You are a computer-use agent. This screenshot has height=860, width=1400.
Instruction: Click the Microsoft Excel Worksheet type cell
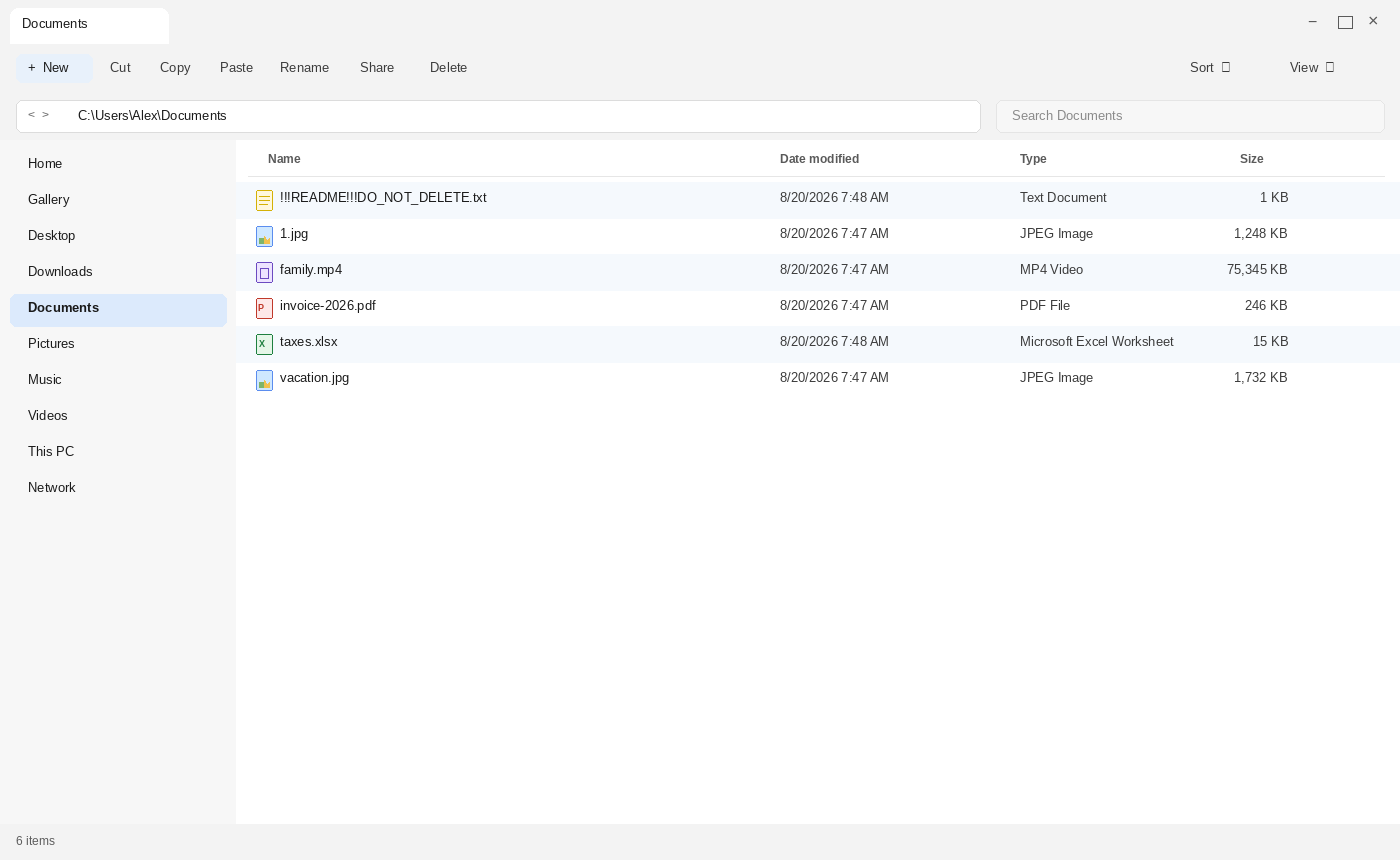[1096, 342]
